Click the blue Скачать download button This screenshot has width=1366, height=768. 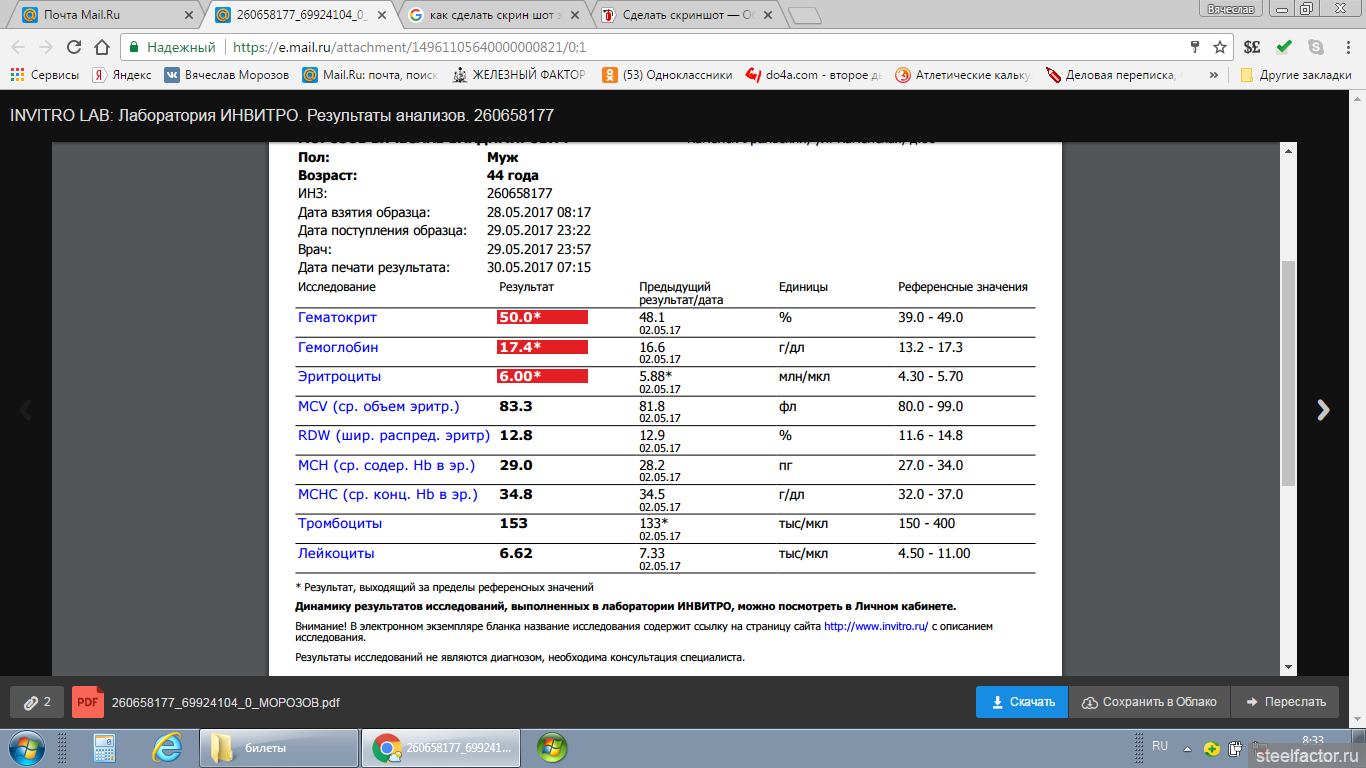click(1022, 702)
